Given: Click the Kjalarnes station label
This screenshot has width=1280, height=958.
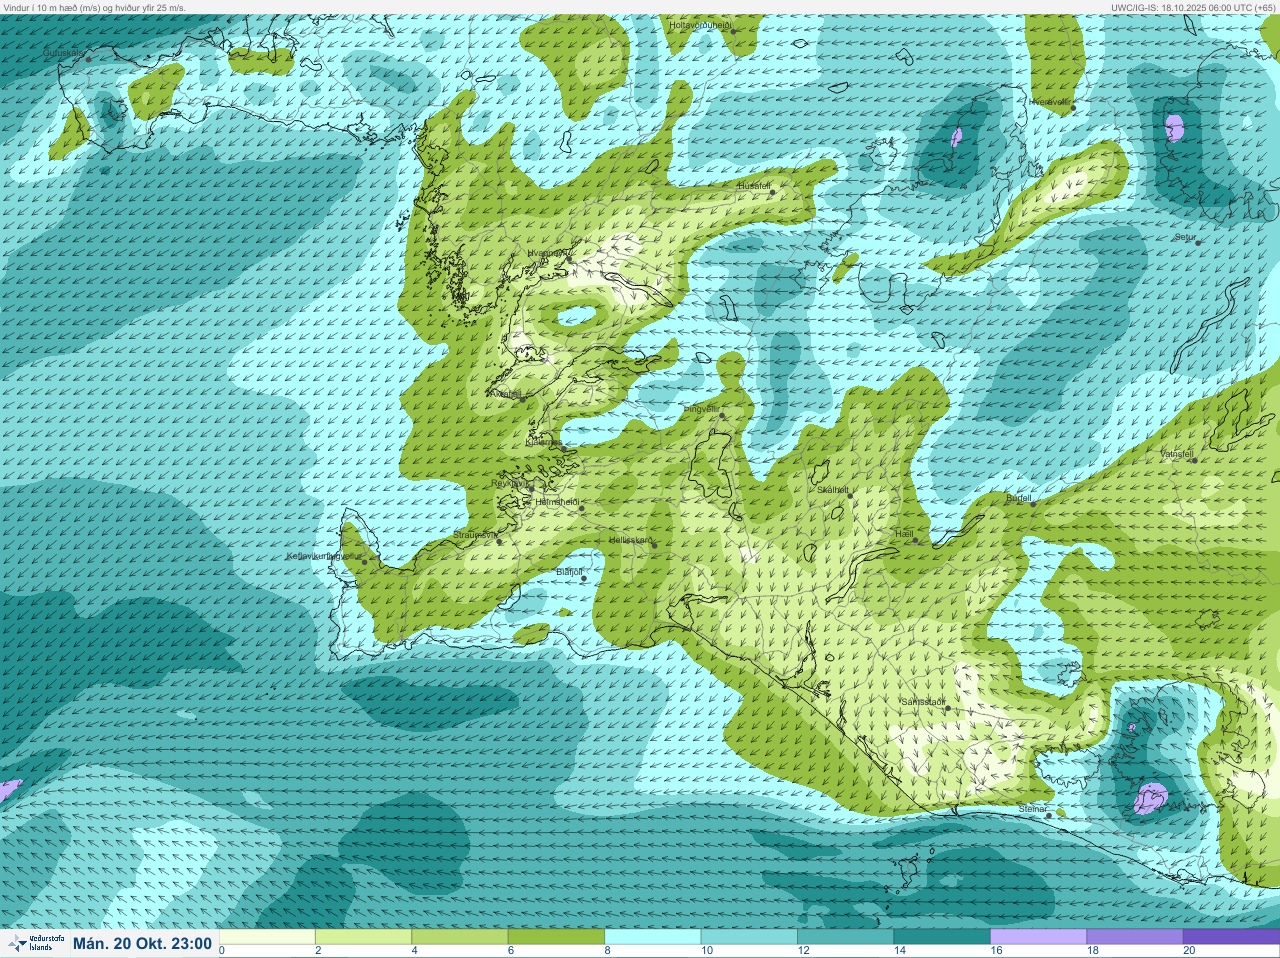Looking at the screenshot, I should pos(543,441).
